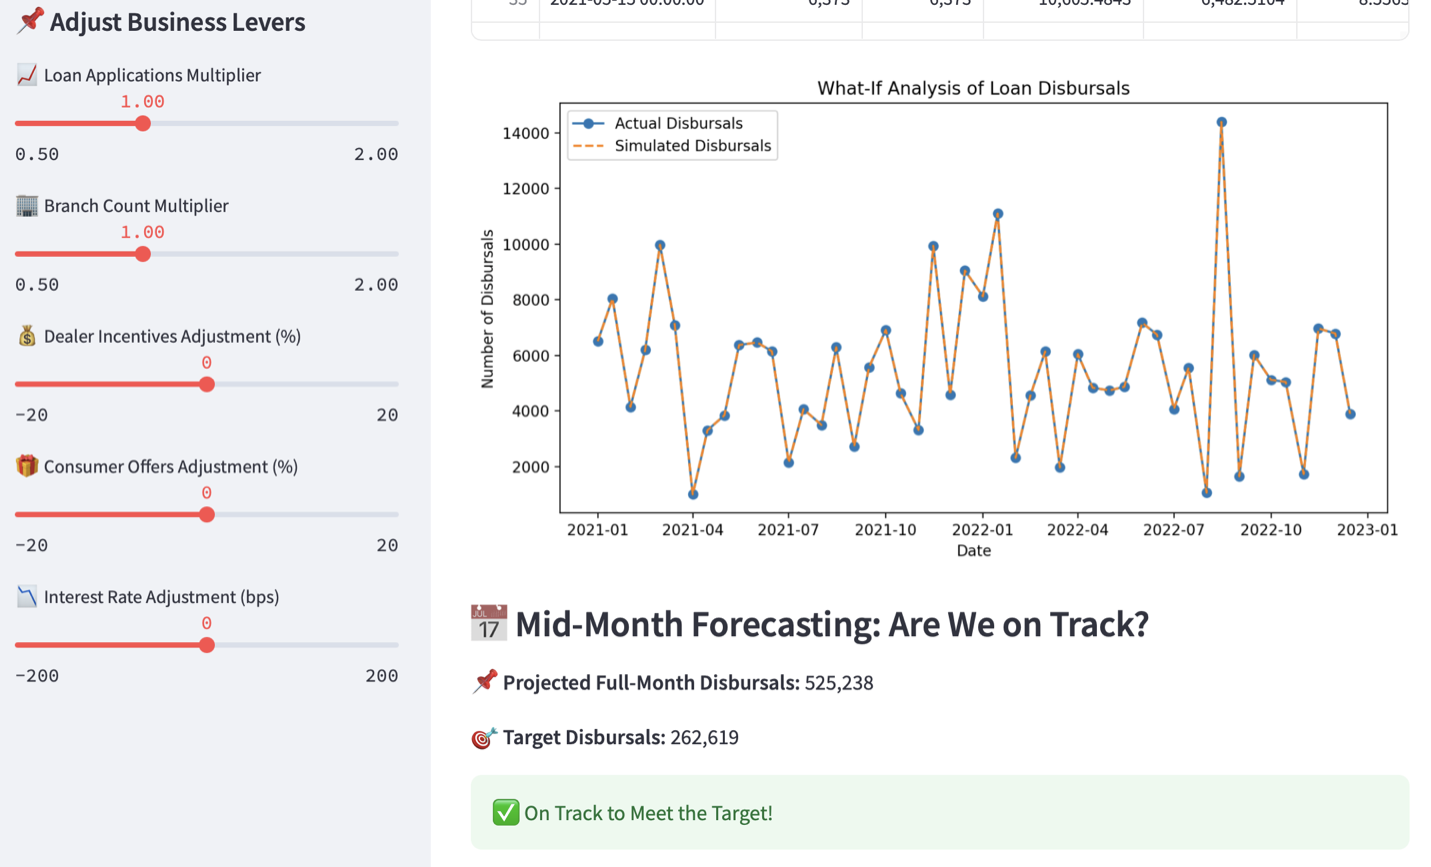This screenshot has height=867, width=1431.
Task: Click the Actual Disbursals legend entry
Action: pyautogui.click(x=677, y=123)
